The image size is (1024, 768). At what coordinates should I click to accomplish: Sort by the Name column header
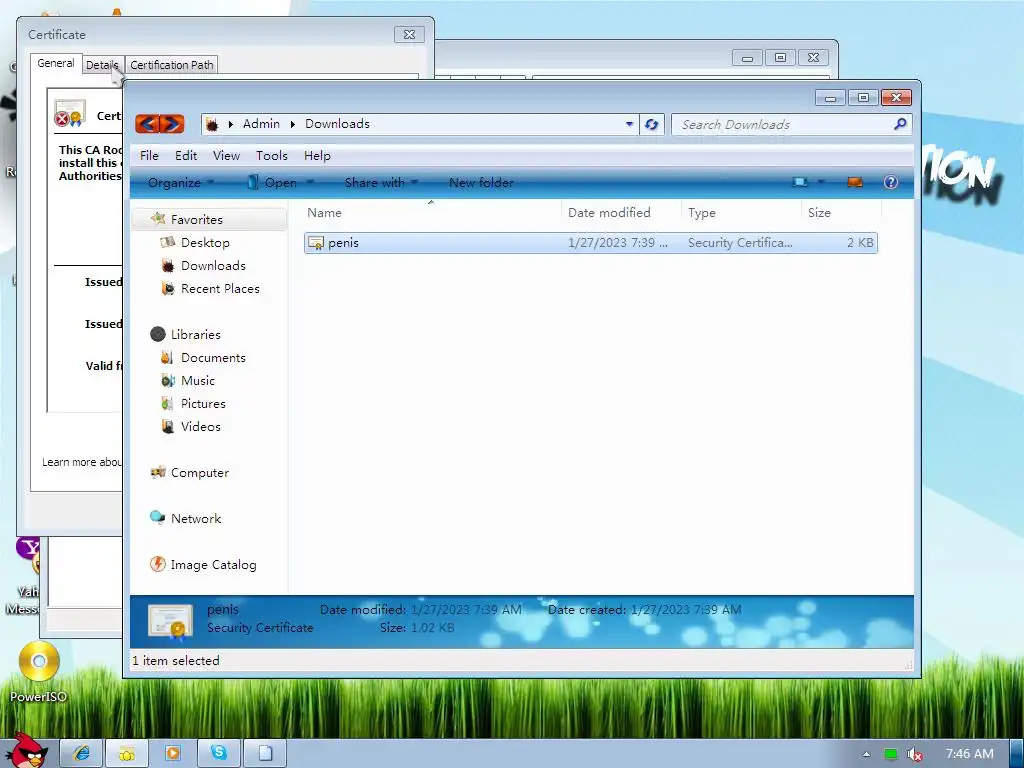[431, 212]
